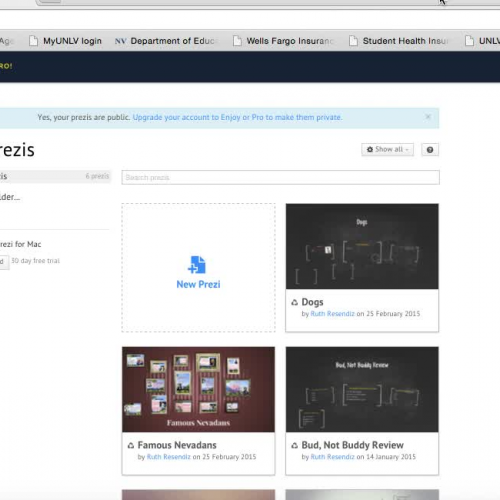
Task: Open the Dogs prezi thumbnail
Action: pyautogui.click(x=362, y=246)
